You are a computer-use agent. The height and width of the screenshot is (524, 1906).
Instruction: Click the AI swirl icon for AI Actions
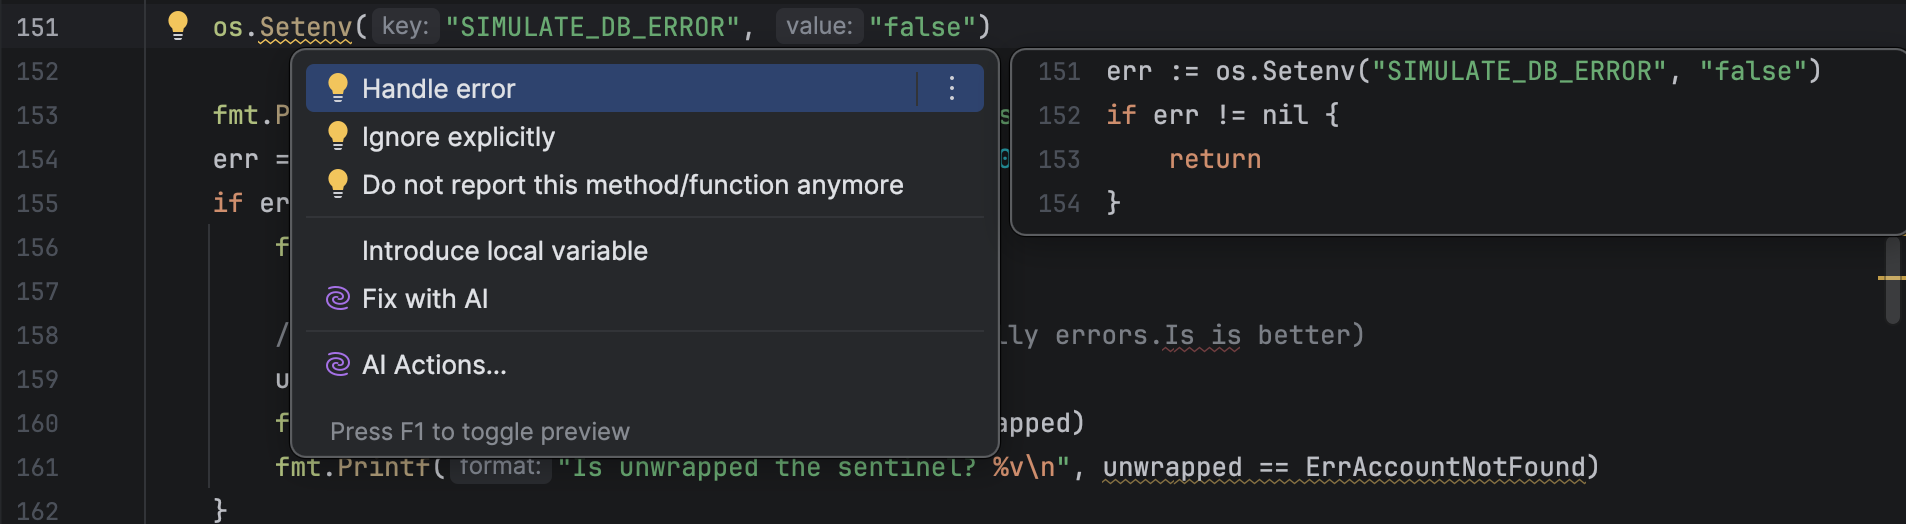[x=338, y=364]
